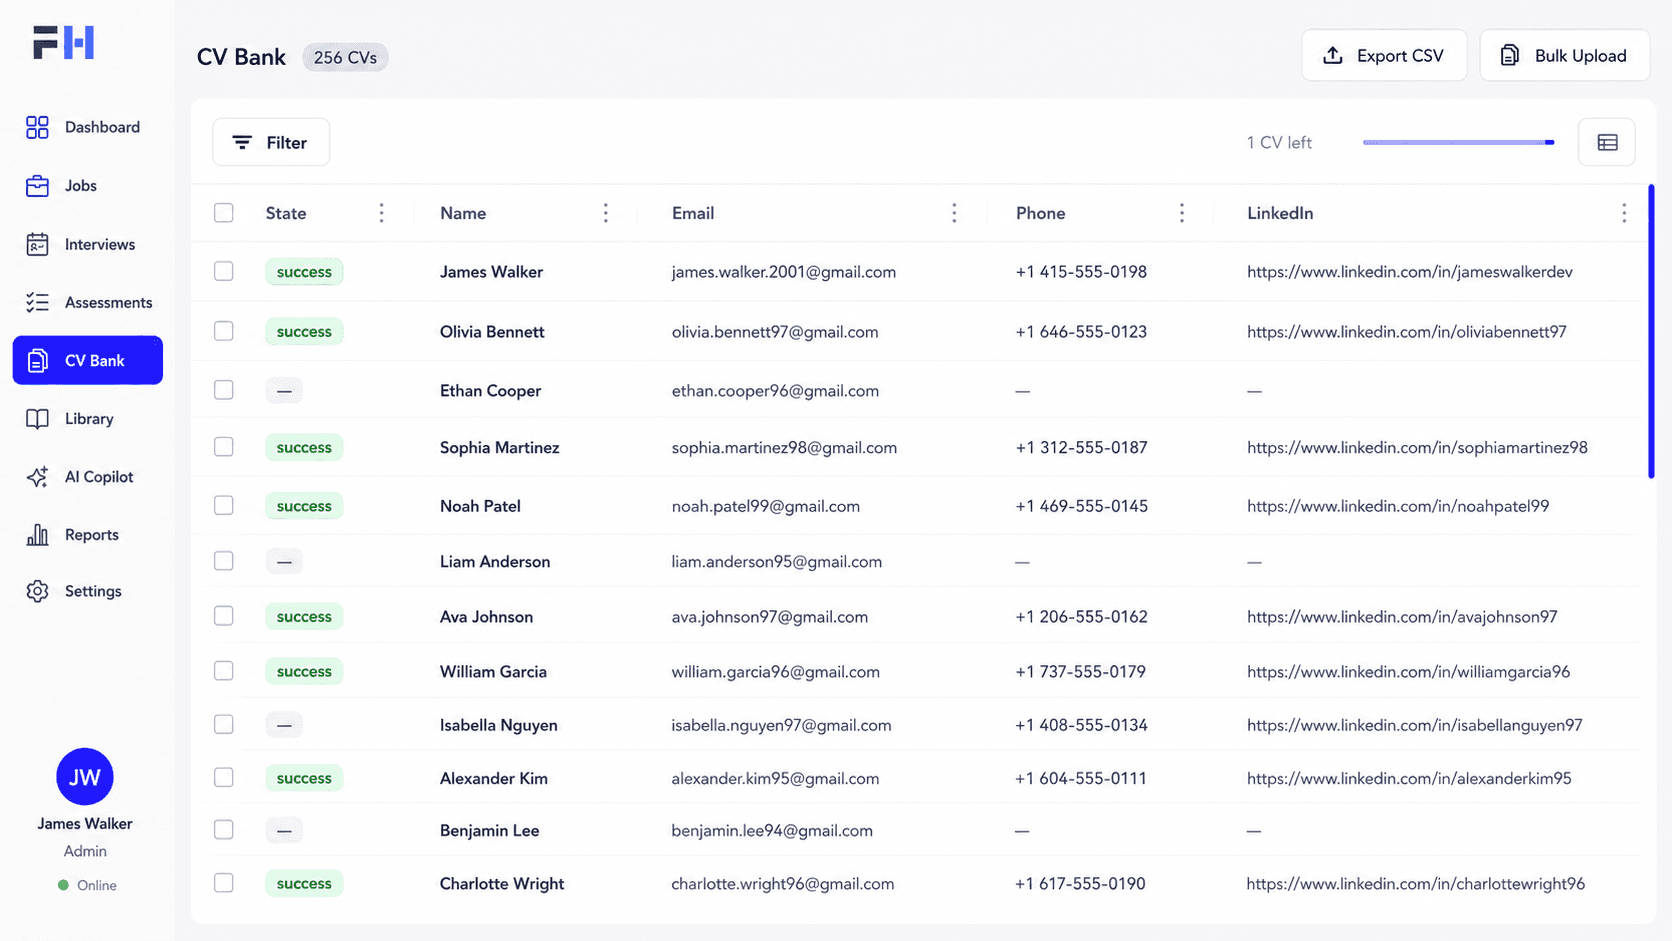Click the Library book icon
Screen dimensions: 1672x941
coord(37,419)
